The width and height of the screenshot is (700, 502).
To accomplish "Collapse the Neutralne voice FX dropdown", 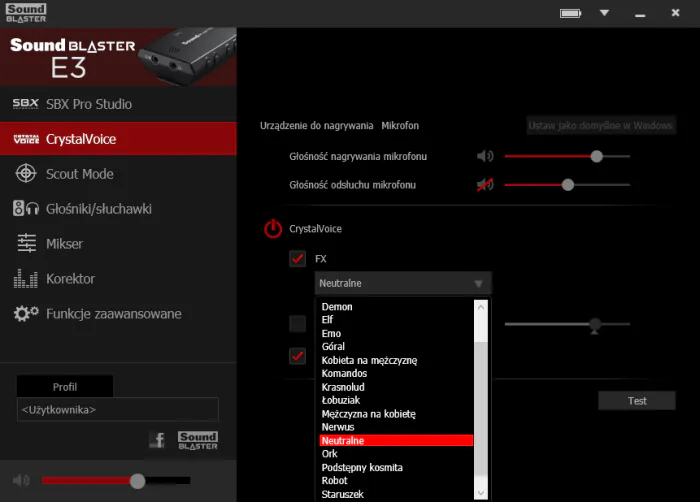I will pos(403,283).
